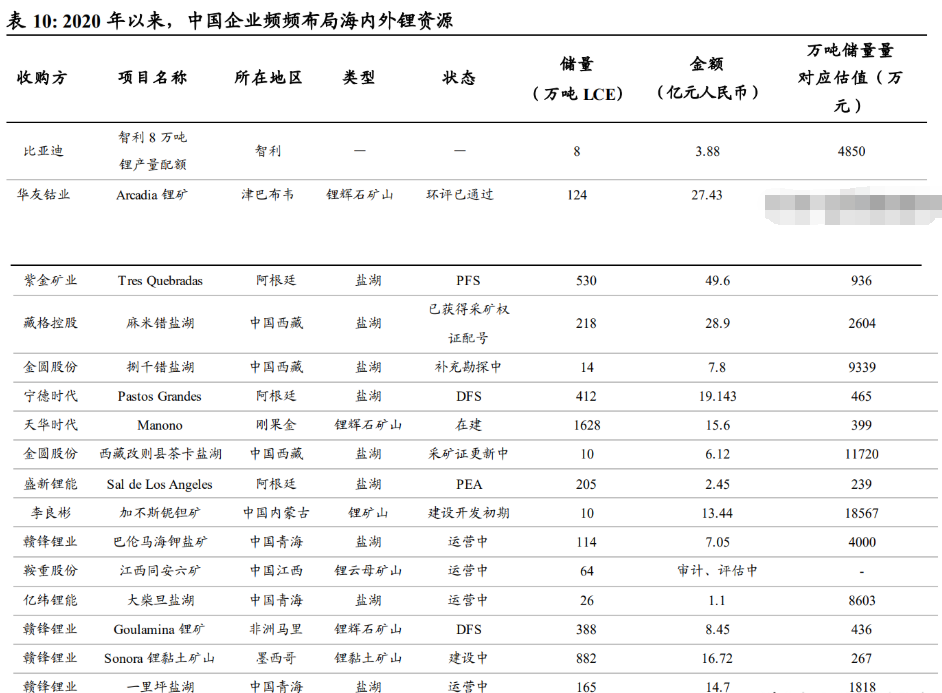Select 'Pastos Grandes' project name

pyautogui.click(x=159, y=396)
